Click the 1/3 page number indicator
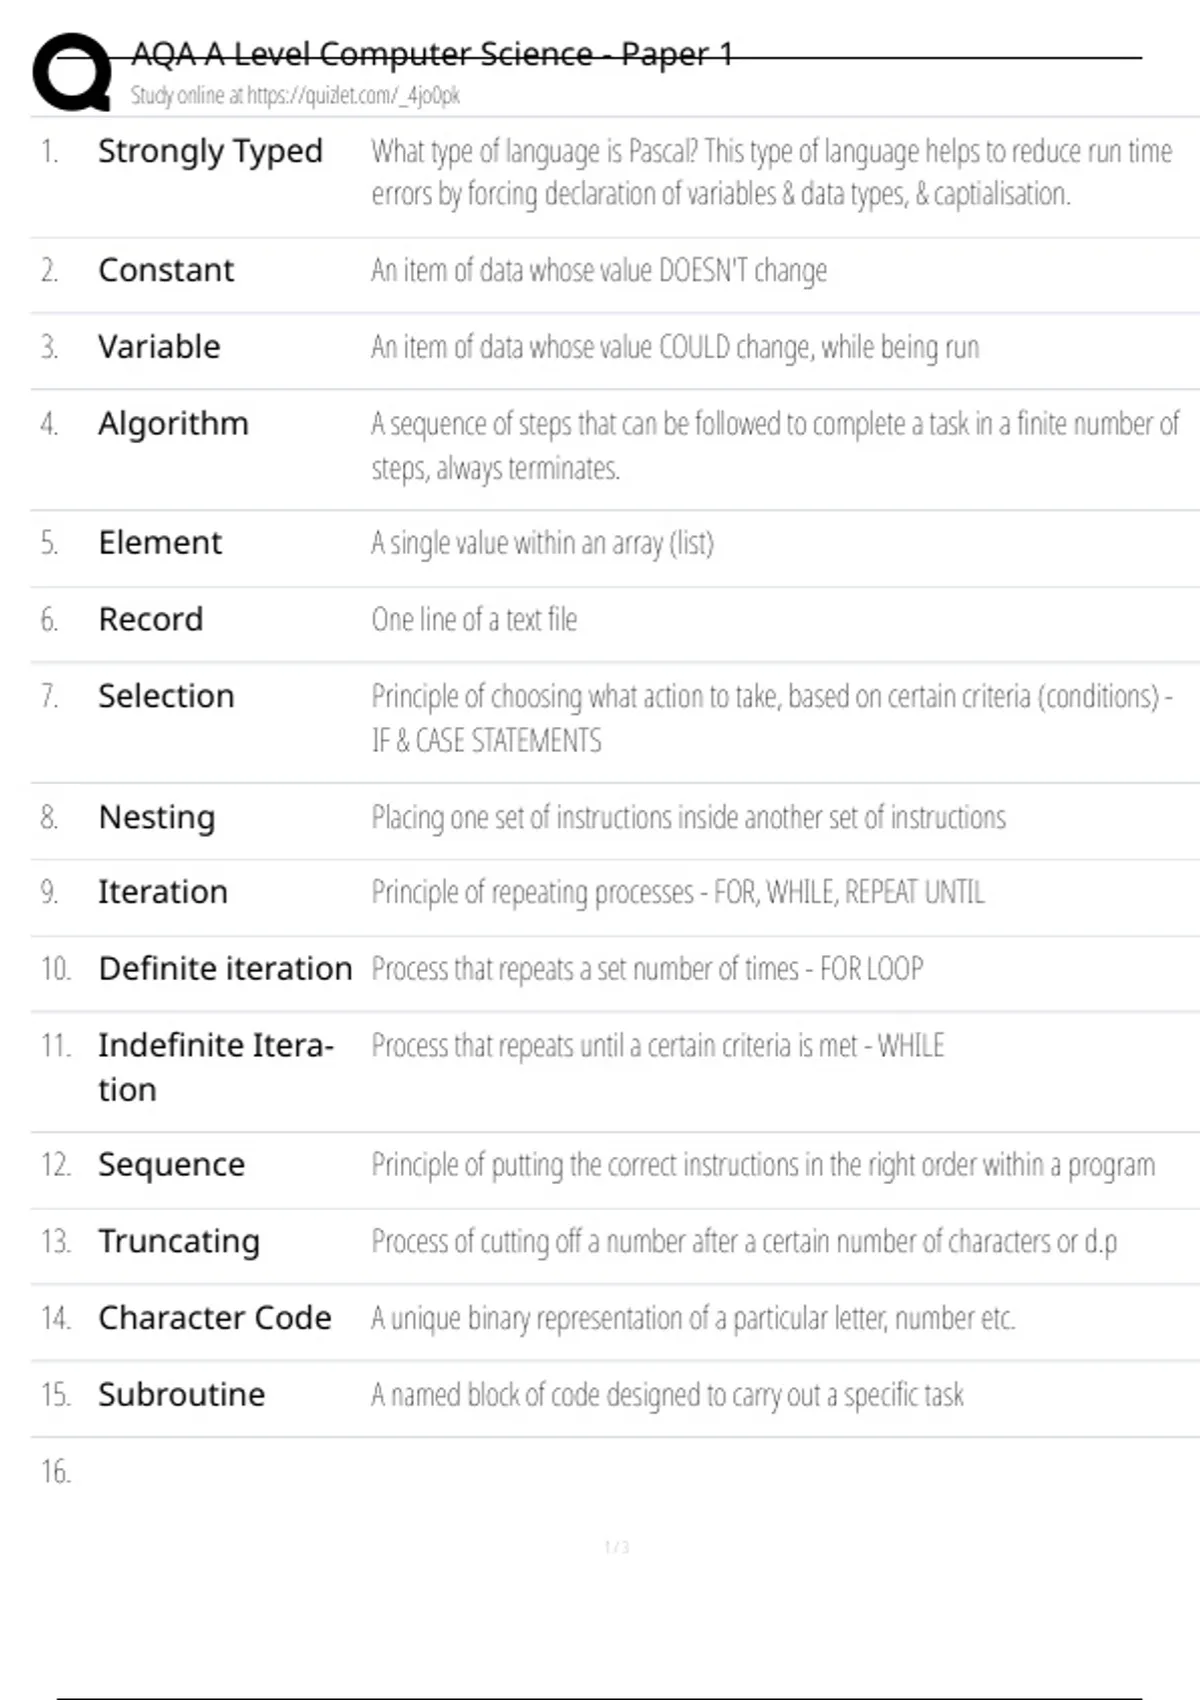This screenshot has height=1700, width=1200. (x=616, y=1547)
